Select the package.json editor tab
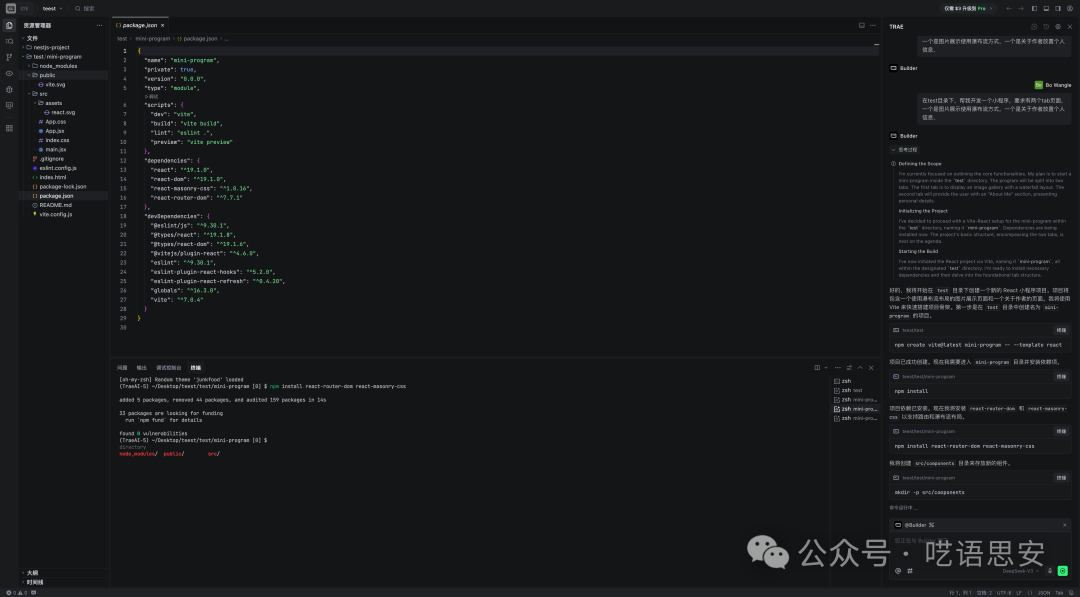This screenshot has width=1080, height=597. [141, 24]
